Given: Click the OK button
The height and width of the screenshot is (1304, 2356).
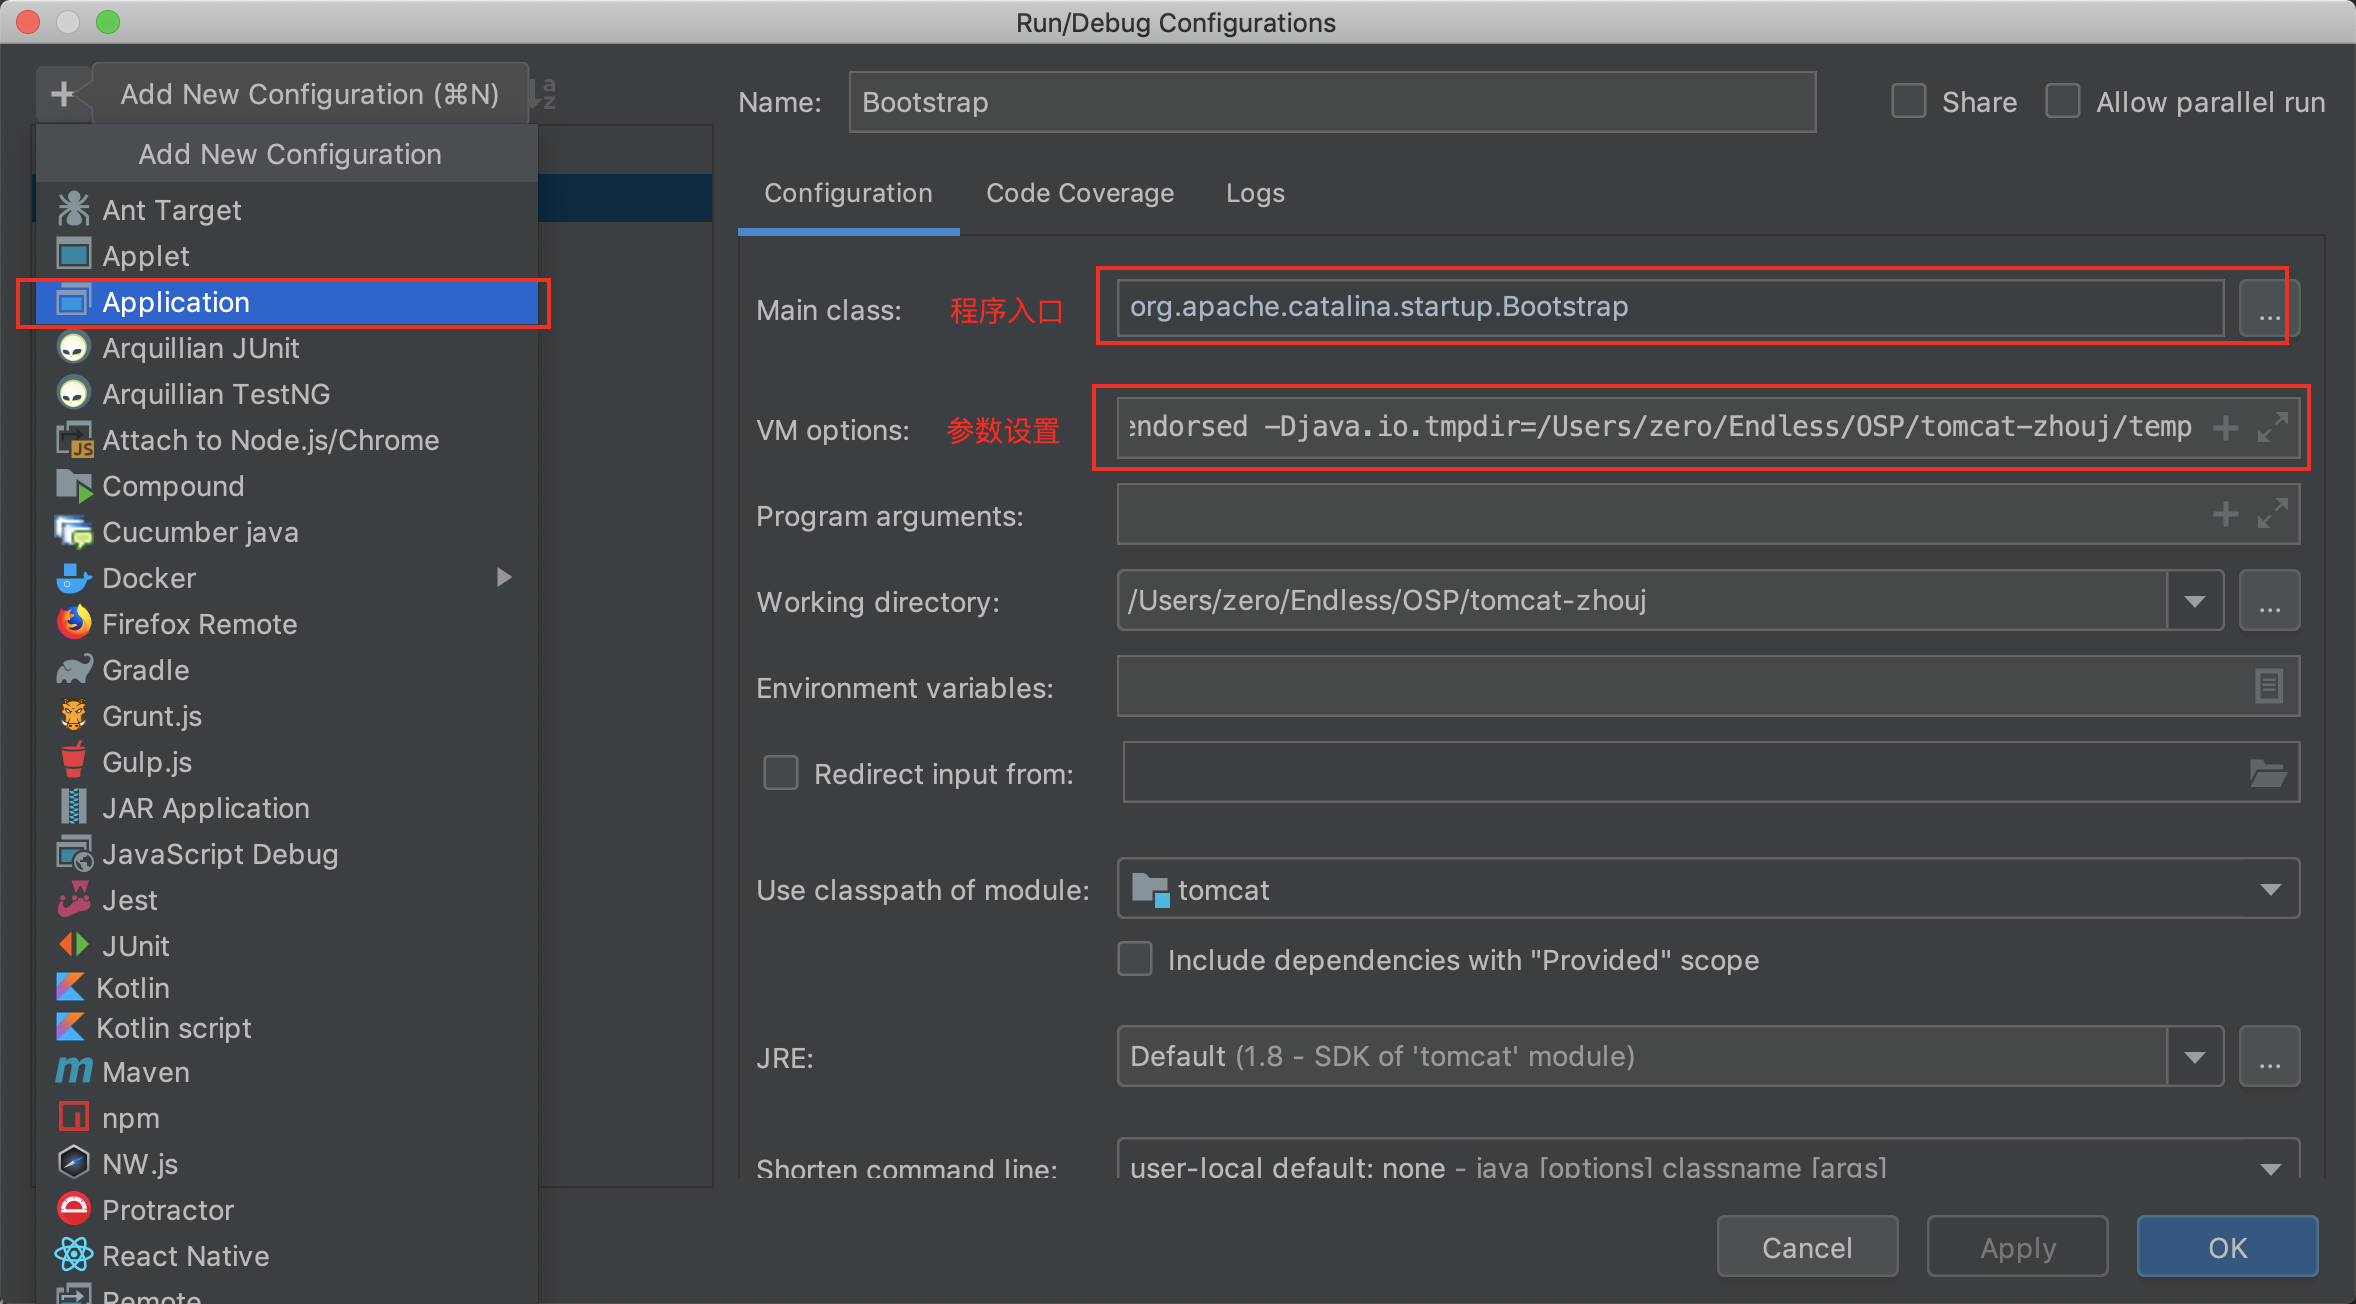Looking at the screenshot, I should tap(2226, 1247).
